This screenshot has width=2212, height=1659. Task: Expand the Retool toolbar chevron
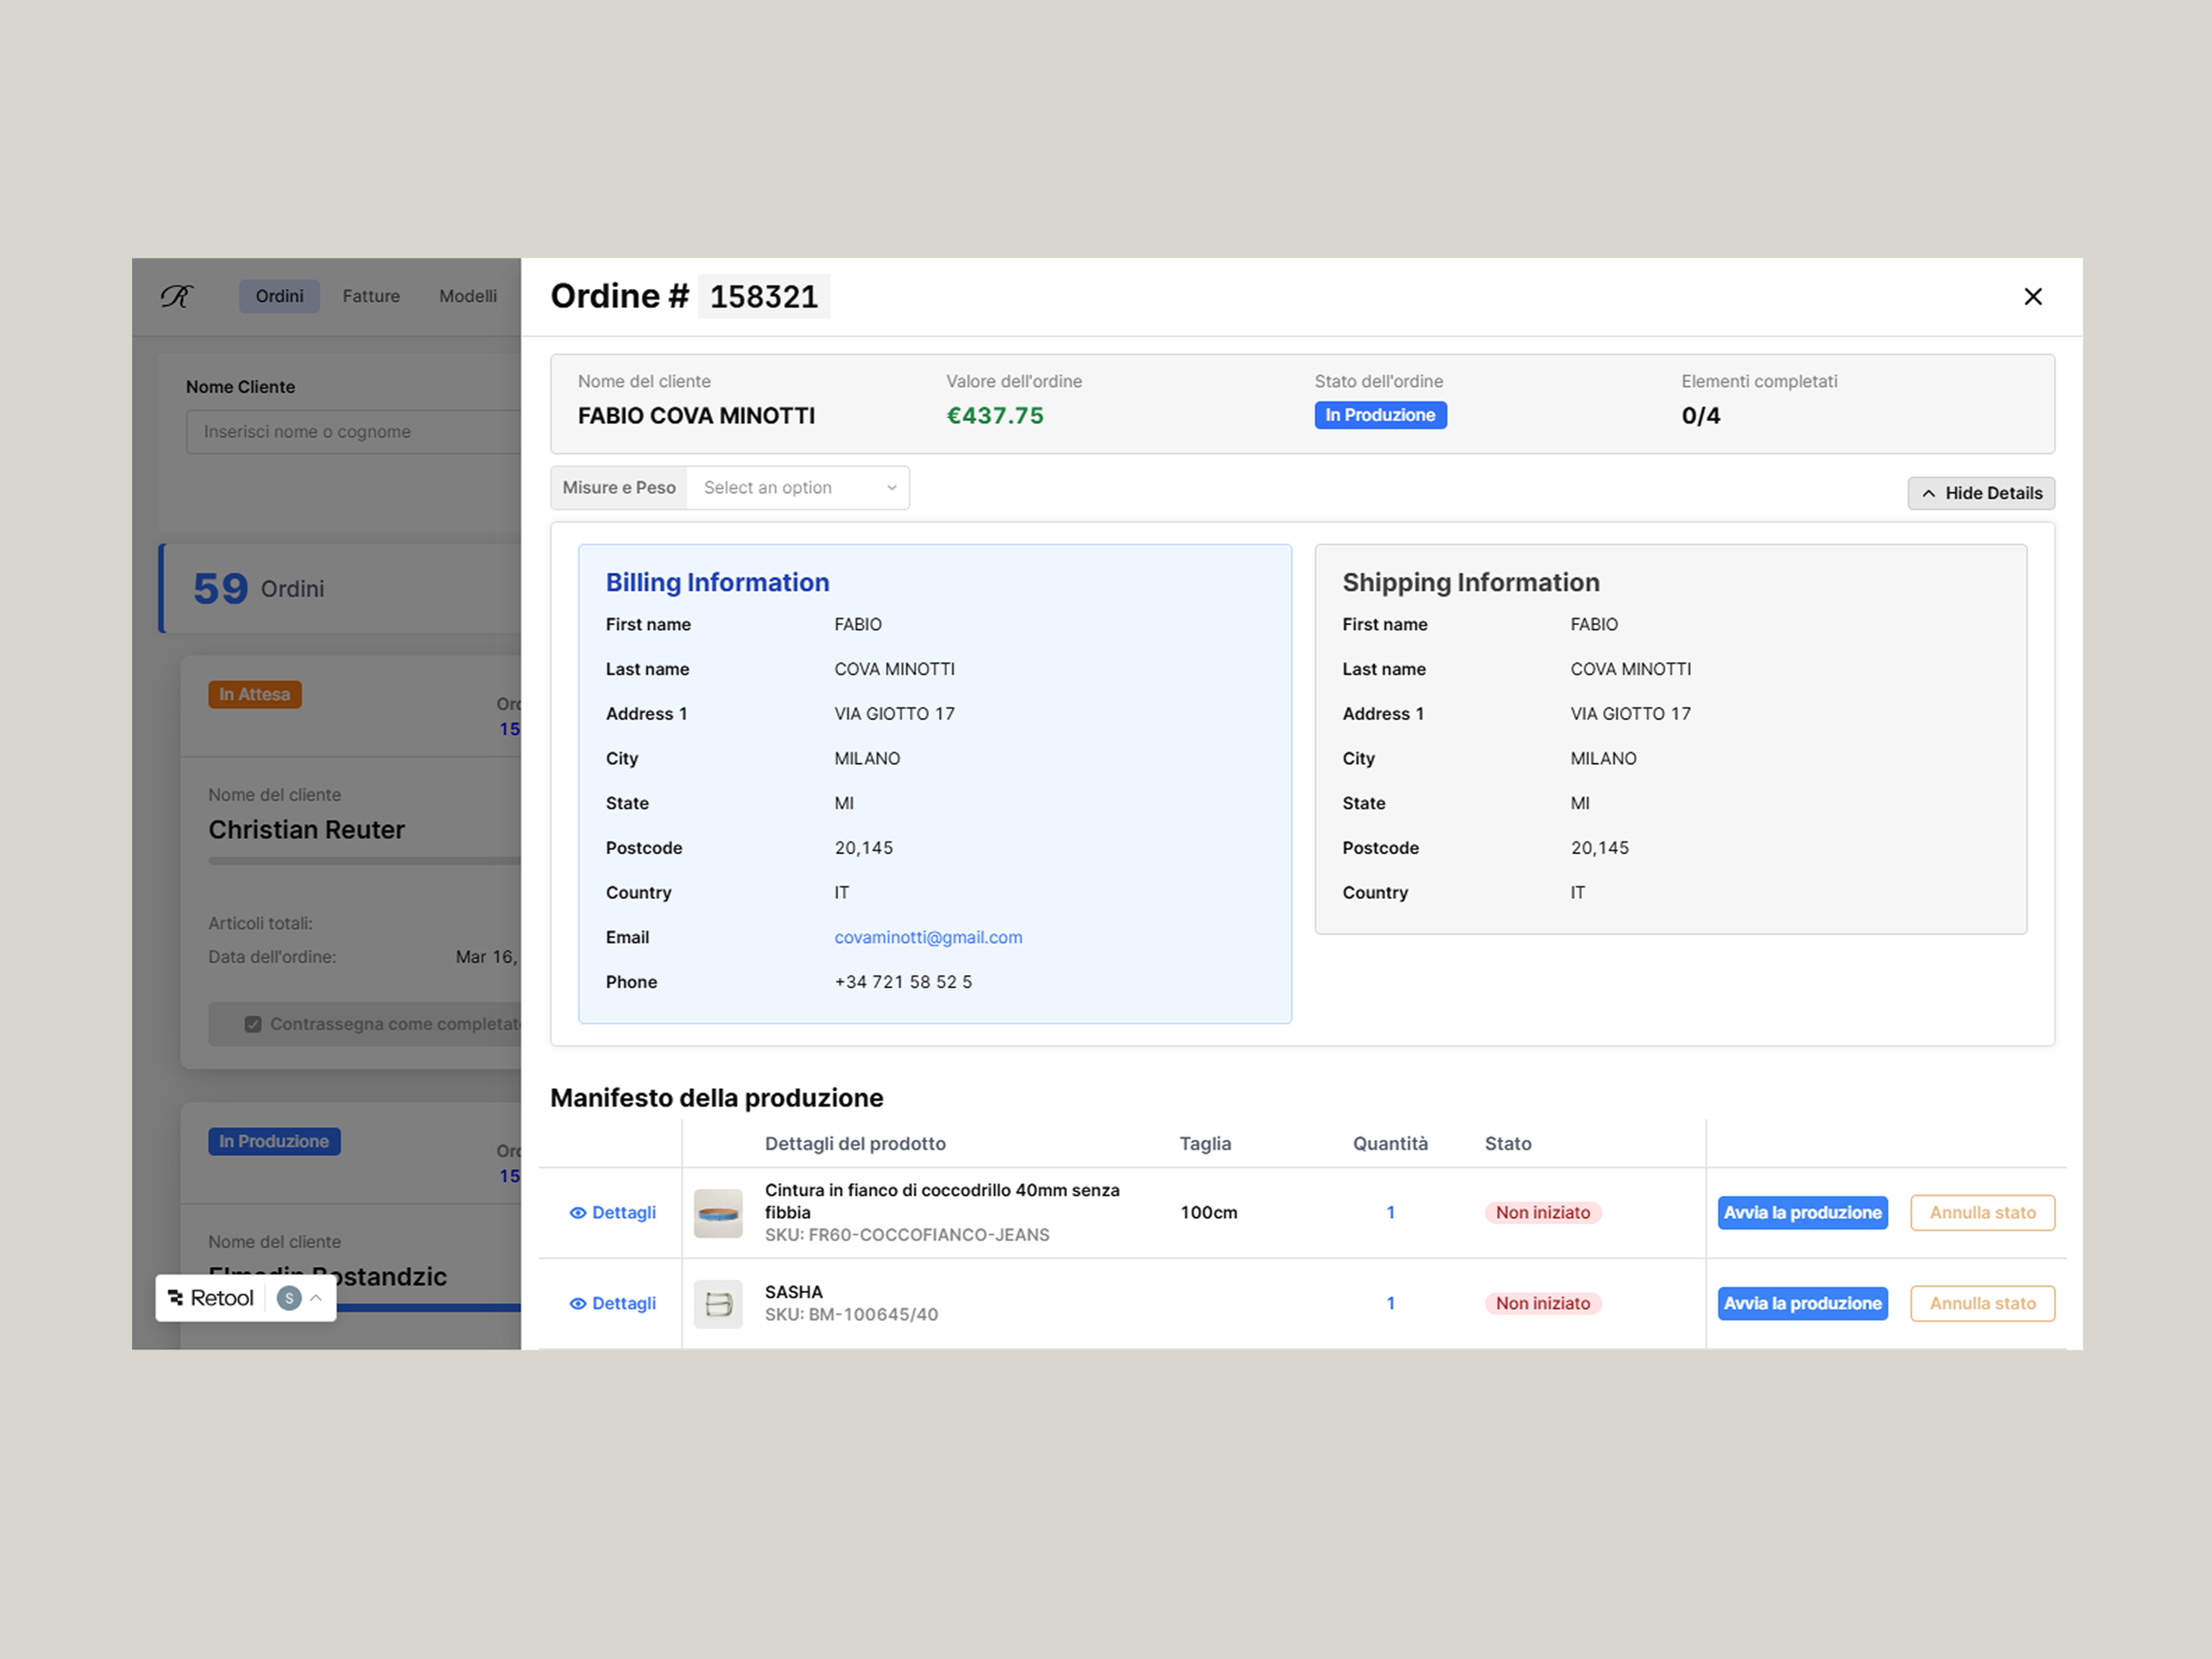tap(316, 1298)
